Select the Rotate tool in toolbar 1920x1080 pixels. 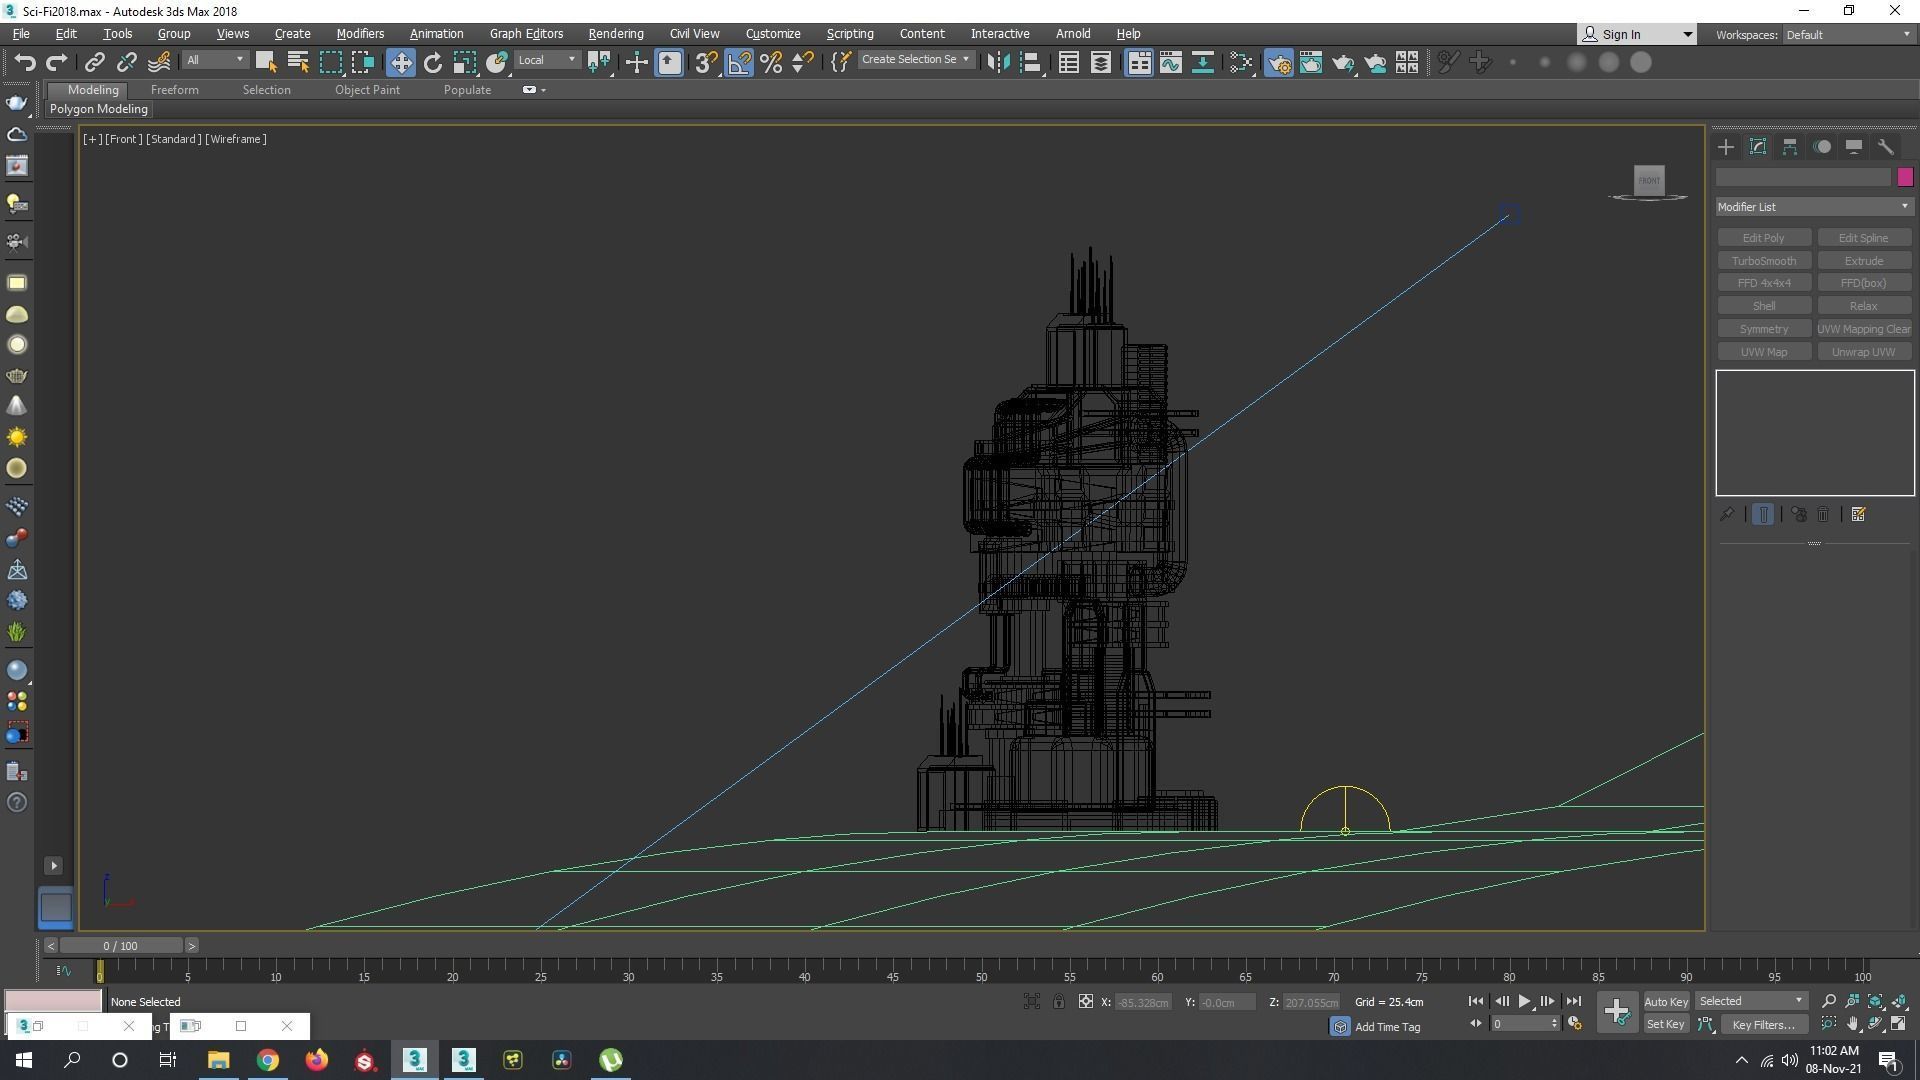pos(432,63)
